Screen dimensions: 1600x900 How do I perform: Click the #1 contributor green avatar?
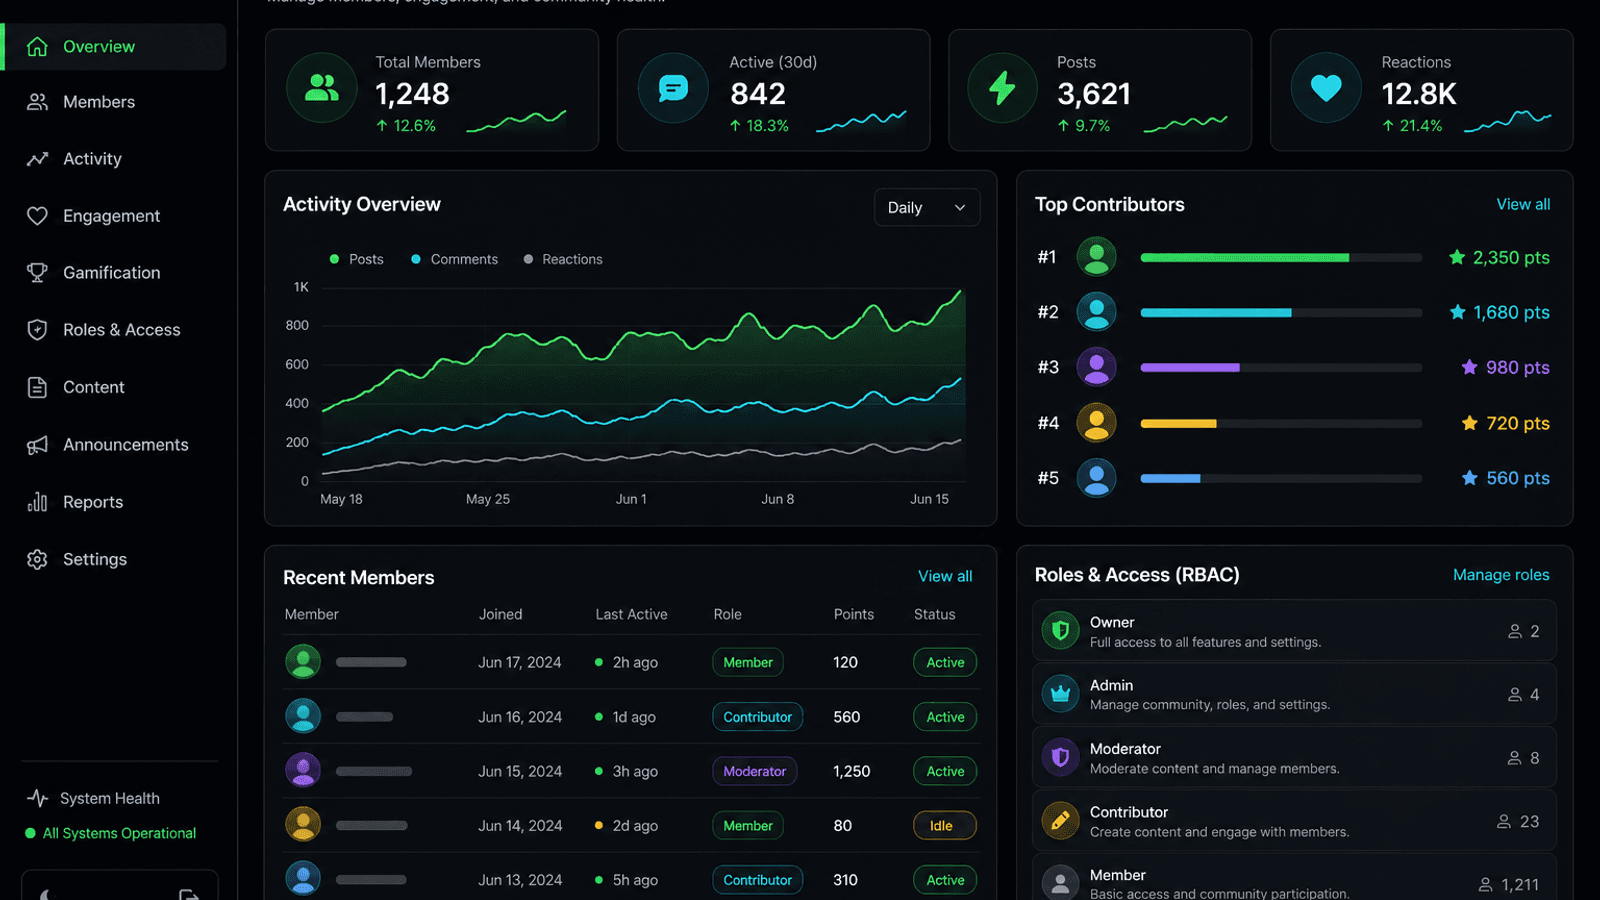tap(1096, 257)
